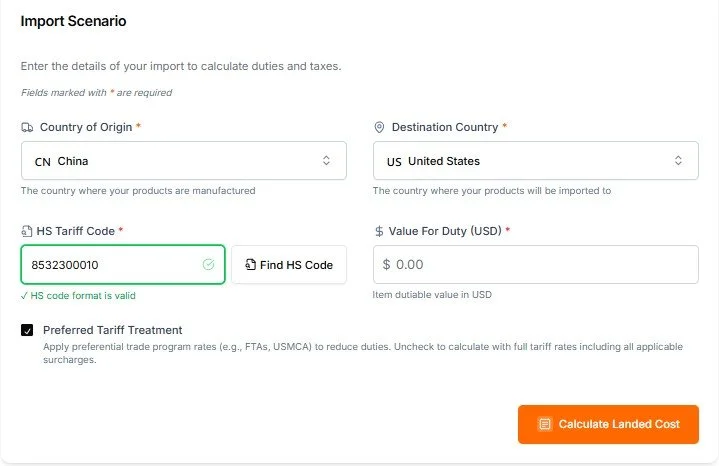
Task: Focus the HS Tariff Code input field
Action: 110,265
